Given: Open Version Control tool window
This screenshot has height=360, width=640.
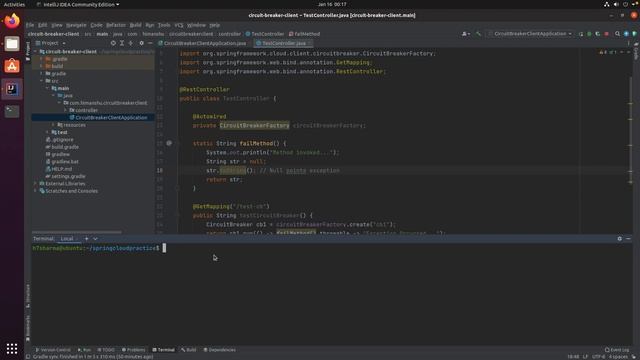Looking at the screenshot, I should tap(53, 350).
